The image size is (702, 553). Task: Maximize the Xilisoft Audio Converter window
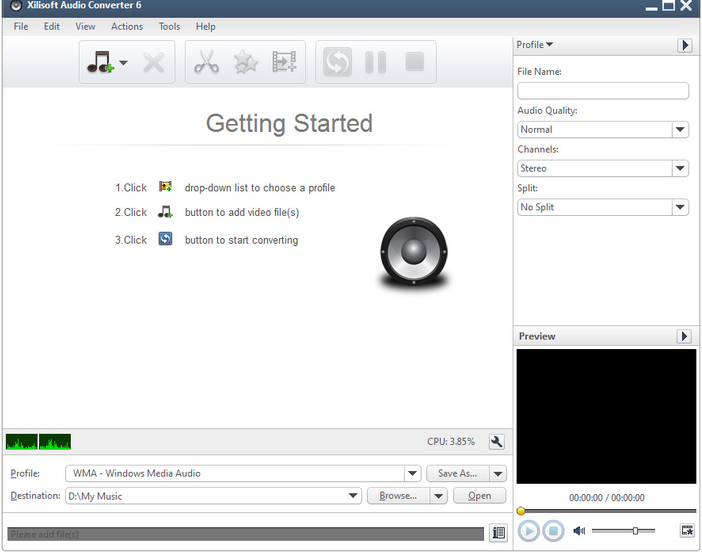click(x=668, y=5)
